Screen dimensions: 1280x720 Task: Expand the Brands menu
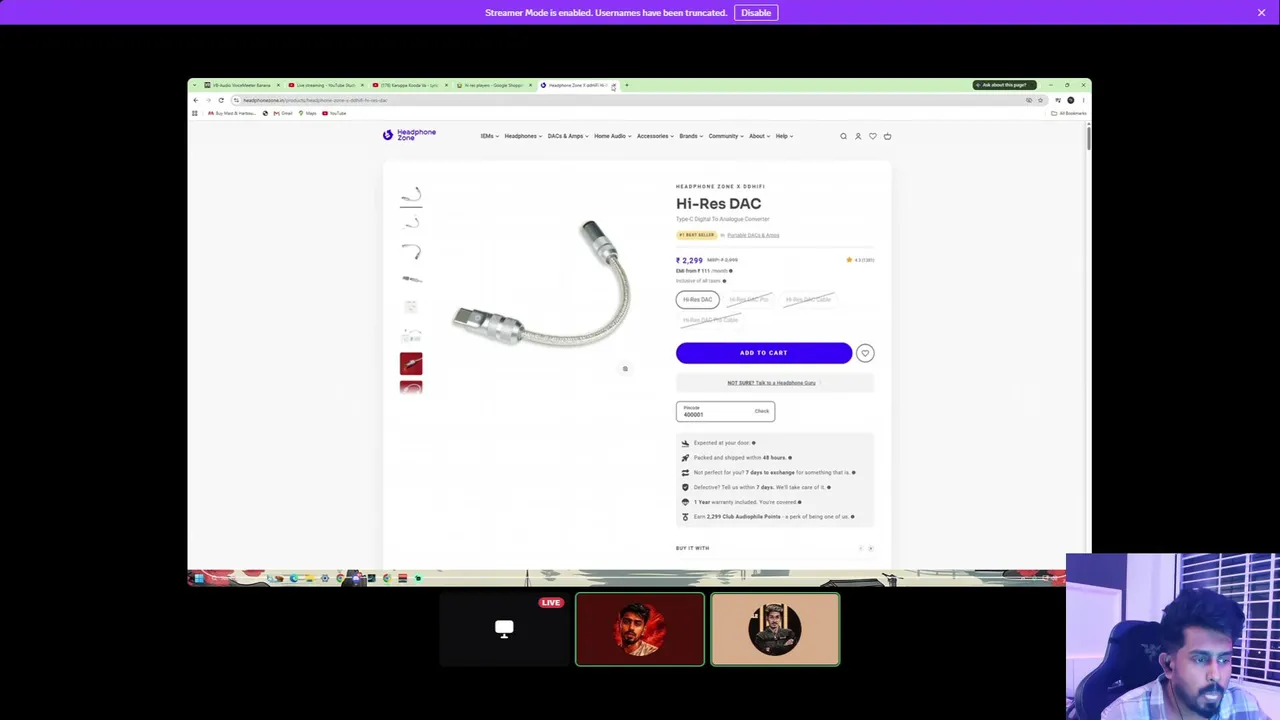coord(691,136)
